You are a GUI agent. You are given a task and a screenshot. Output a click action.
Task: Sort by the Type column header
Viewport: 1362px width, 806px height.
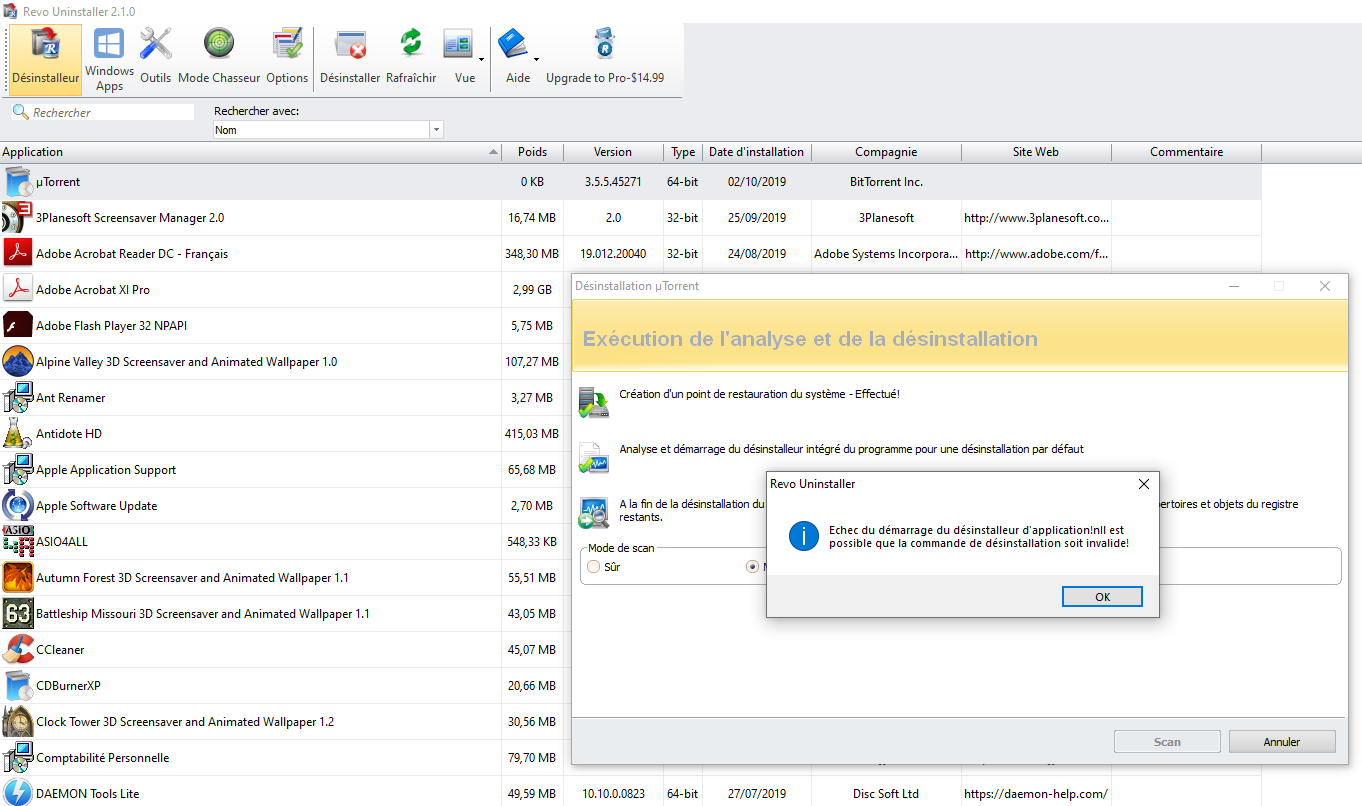click(683, 152)
